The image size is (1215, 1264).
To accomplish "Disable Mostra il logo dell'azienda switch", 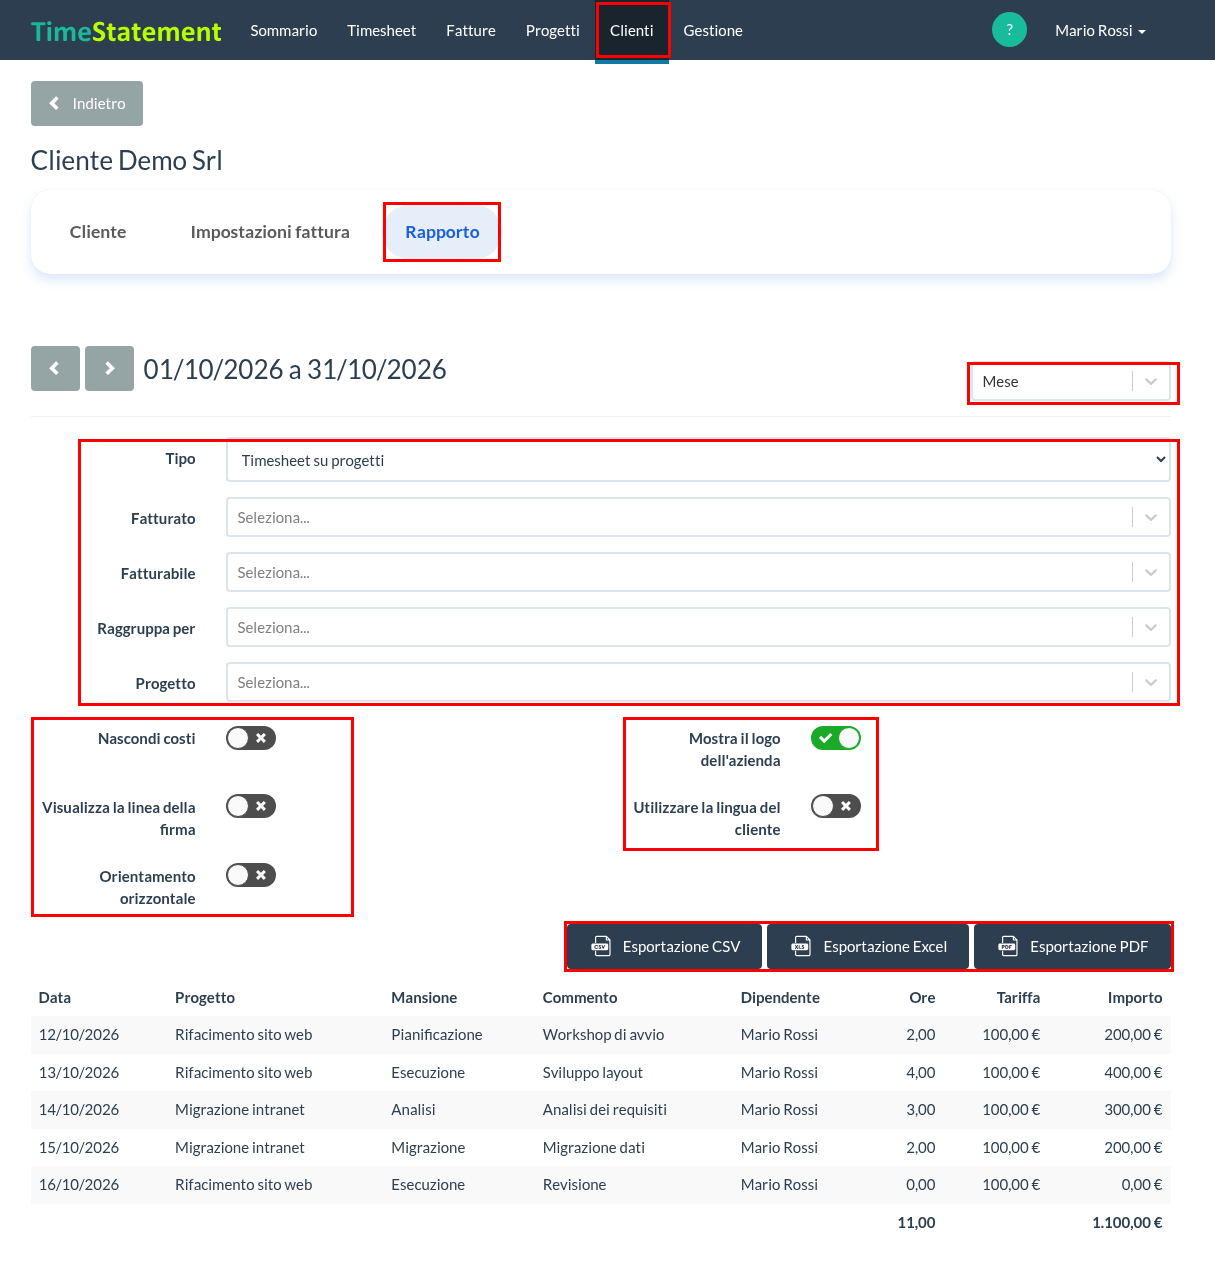I will point(835,738).
